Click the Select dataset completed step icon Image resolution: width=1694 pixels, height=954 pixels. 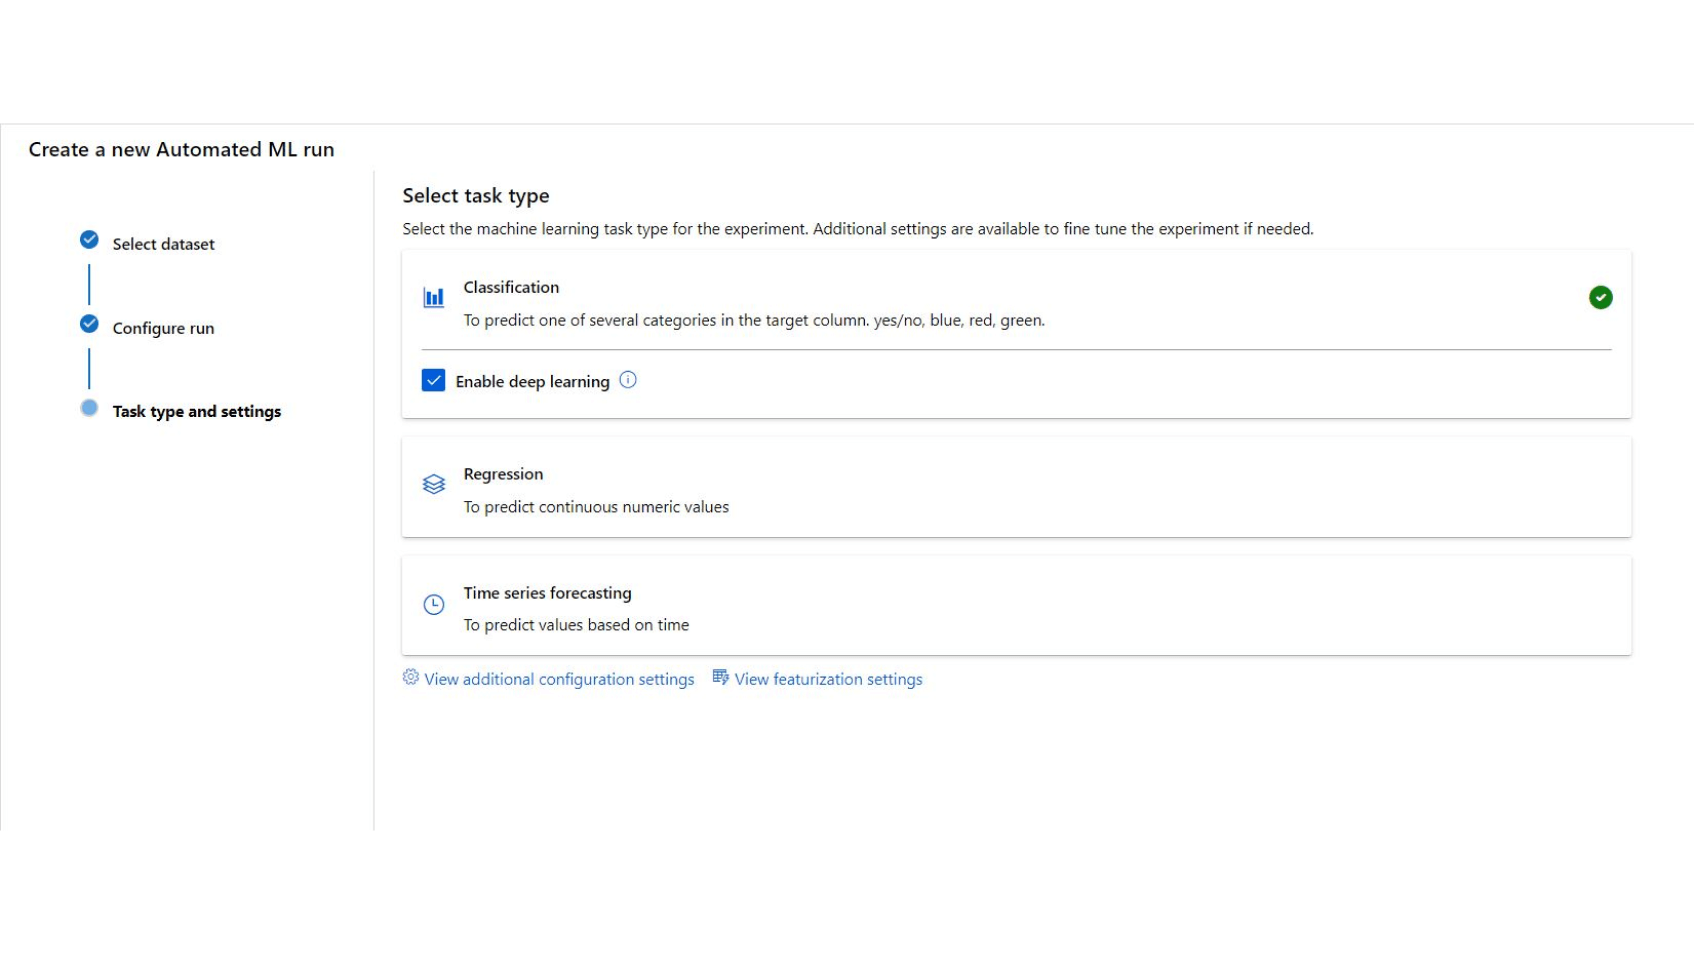click(x=89, y=240)
